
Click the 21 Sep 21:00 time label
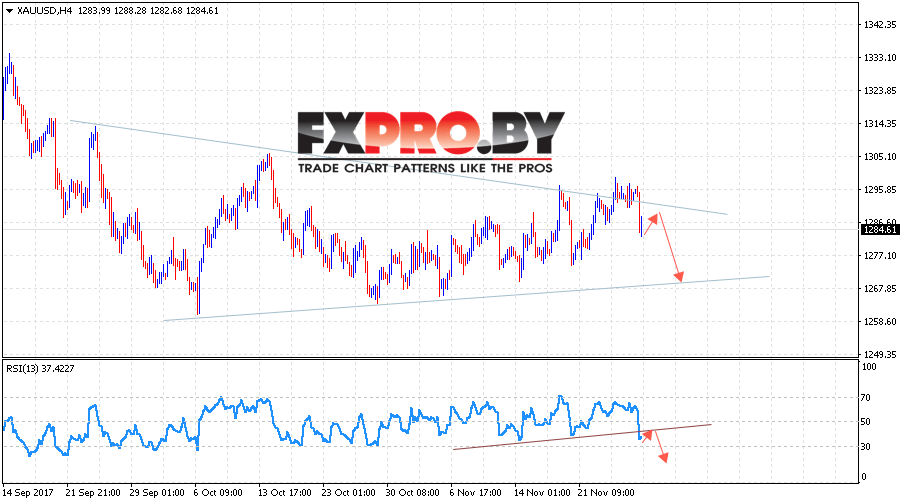93,493
